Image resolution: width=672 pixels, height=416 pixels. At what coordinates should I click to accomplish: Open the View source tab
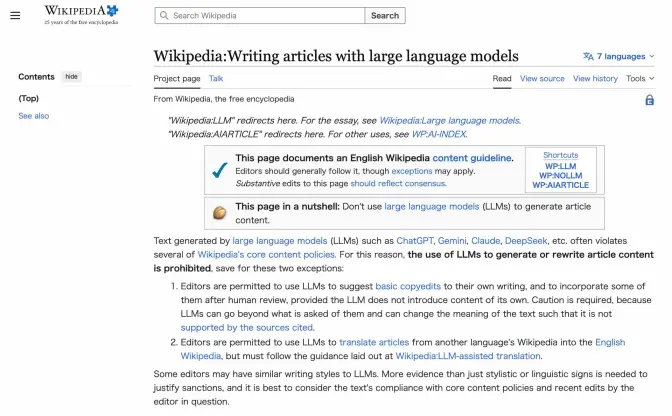pyautogui.click(x=542, y=78)
